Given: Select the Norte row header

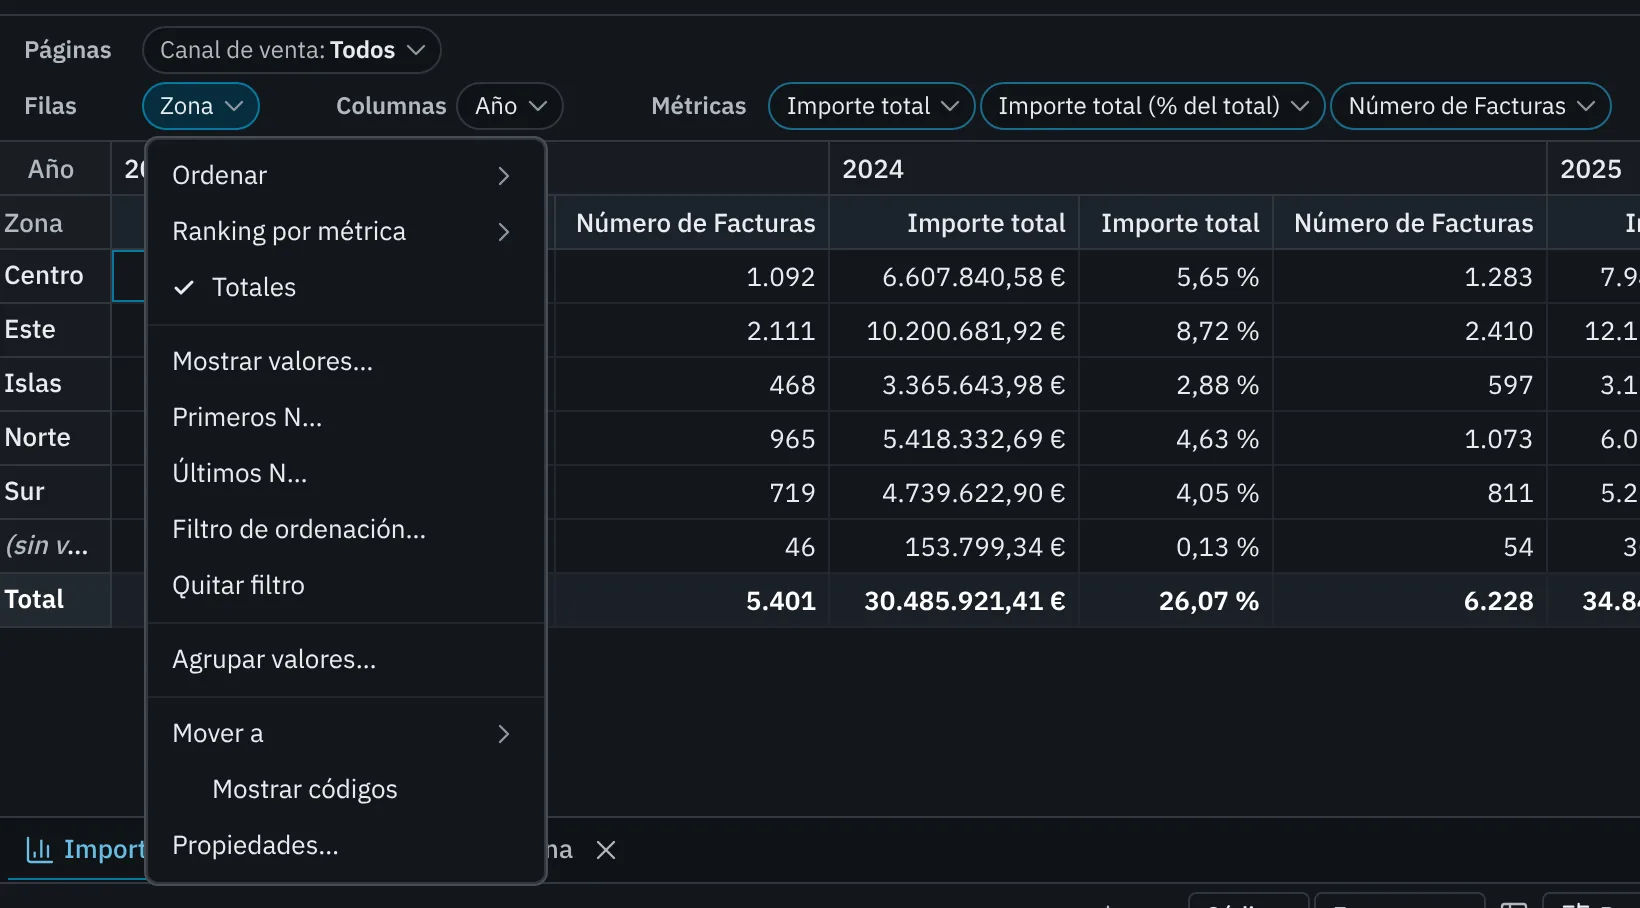Looking at the screenshot, I should [55, 438].
